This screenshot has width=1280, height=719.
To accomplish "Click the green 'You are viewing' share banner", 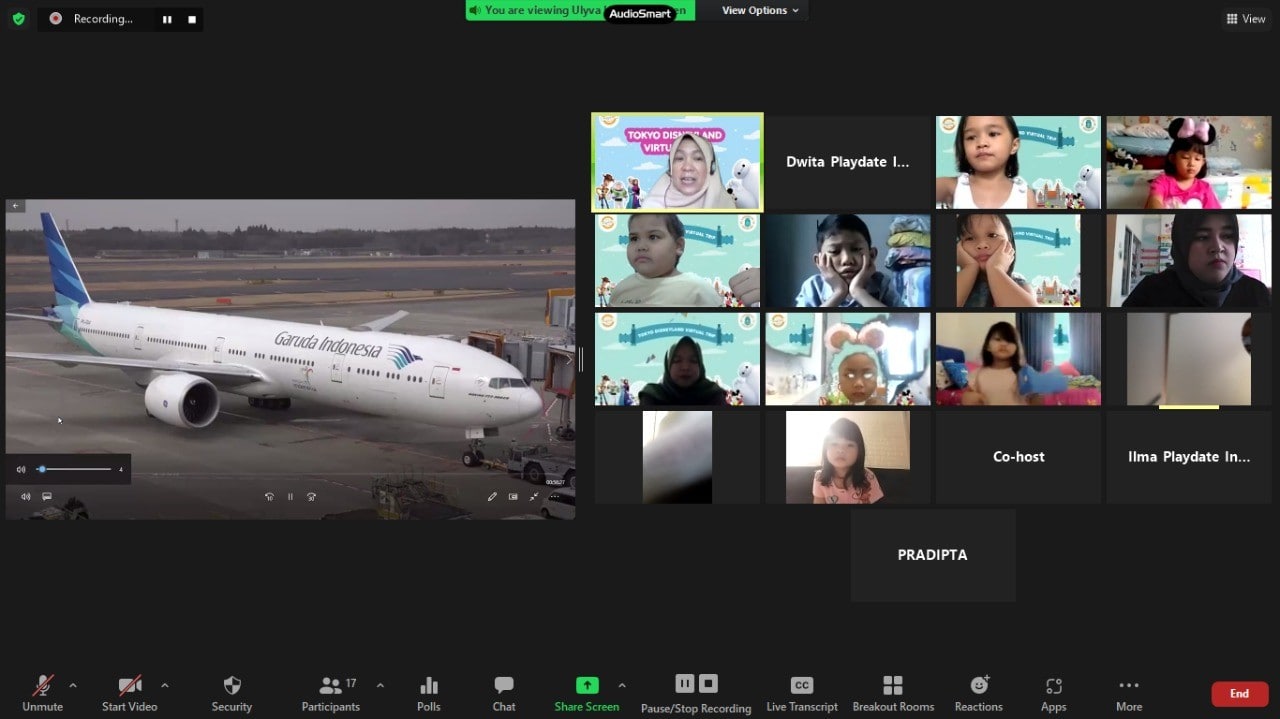I will point(580,10).
